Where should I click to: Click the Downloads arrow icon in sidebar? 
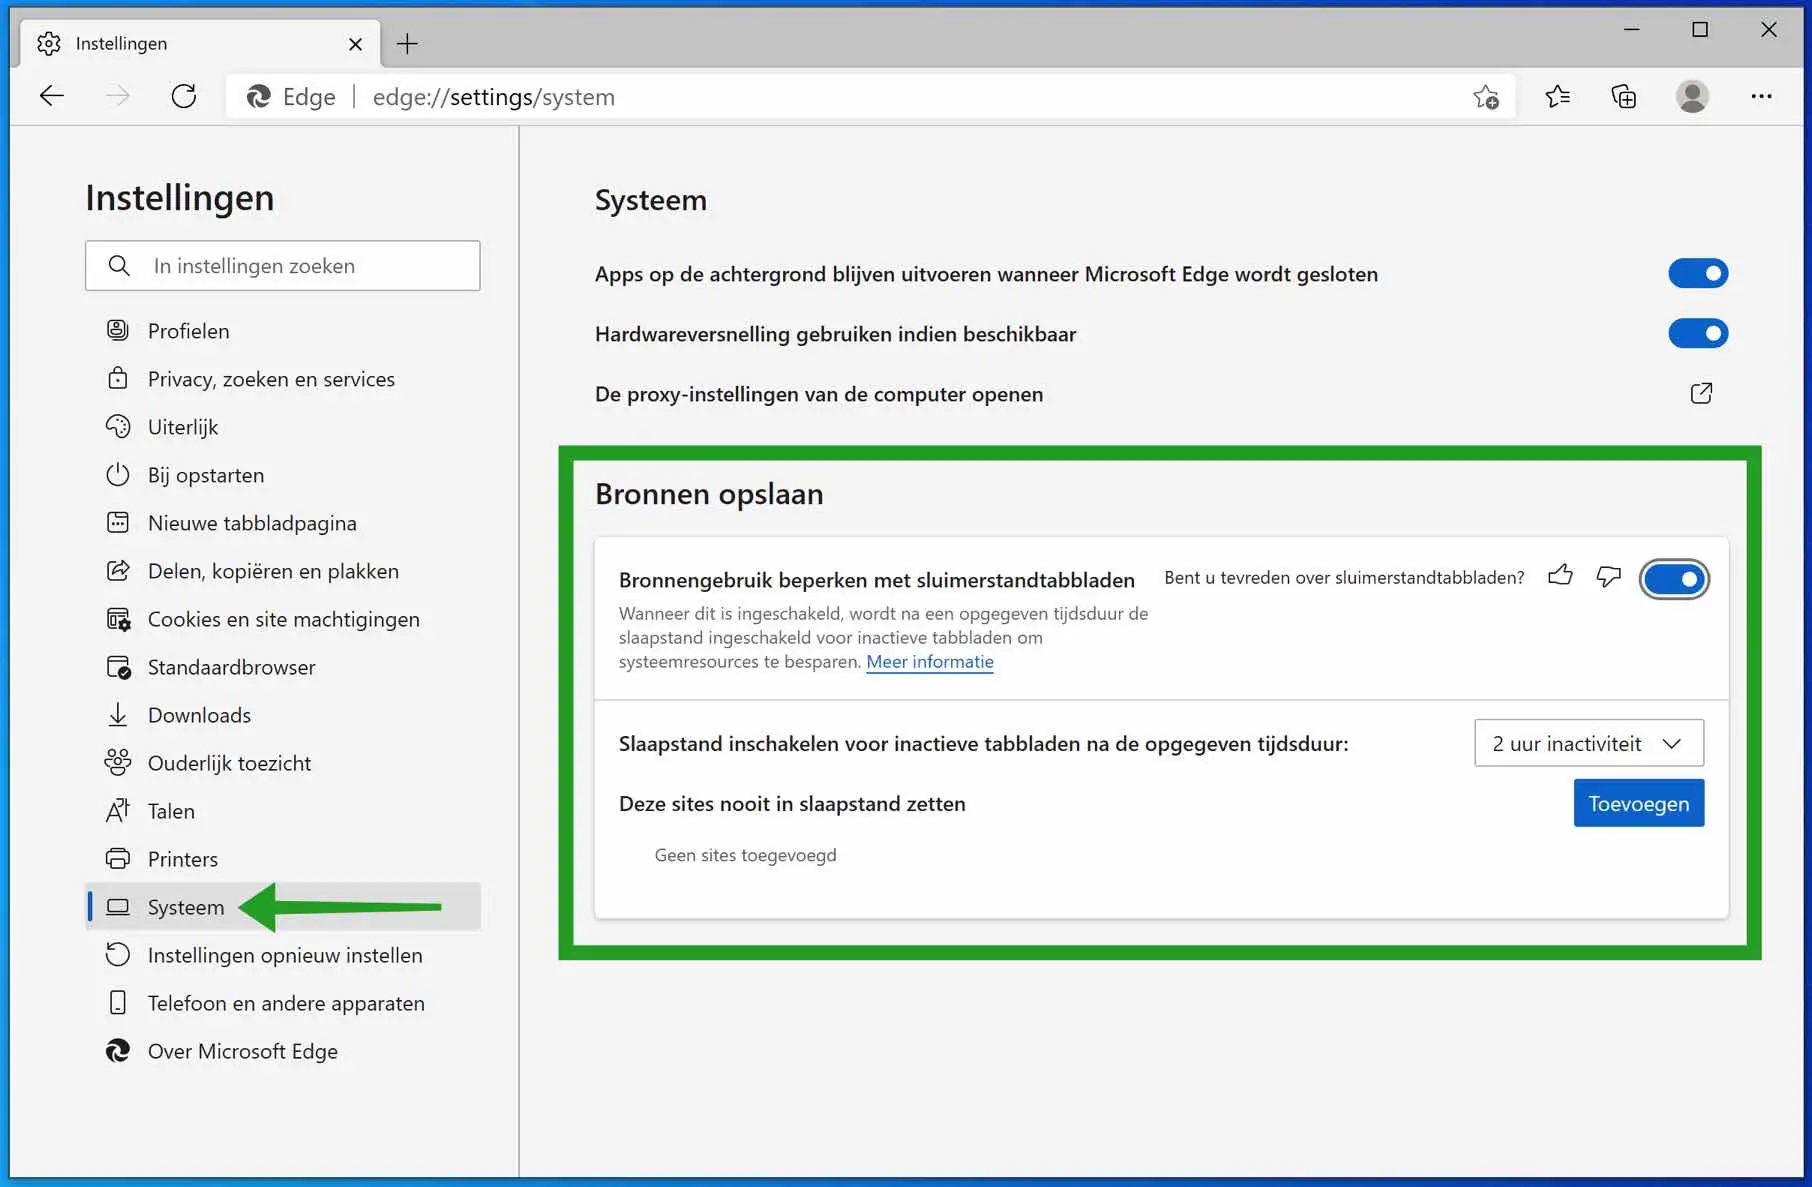point(118,714)
